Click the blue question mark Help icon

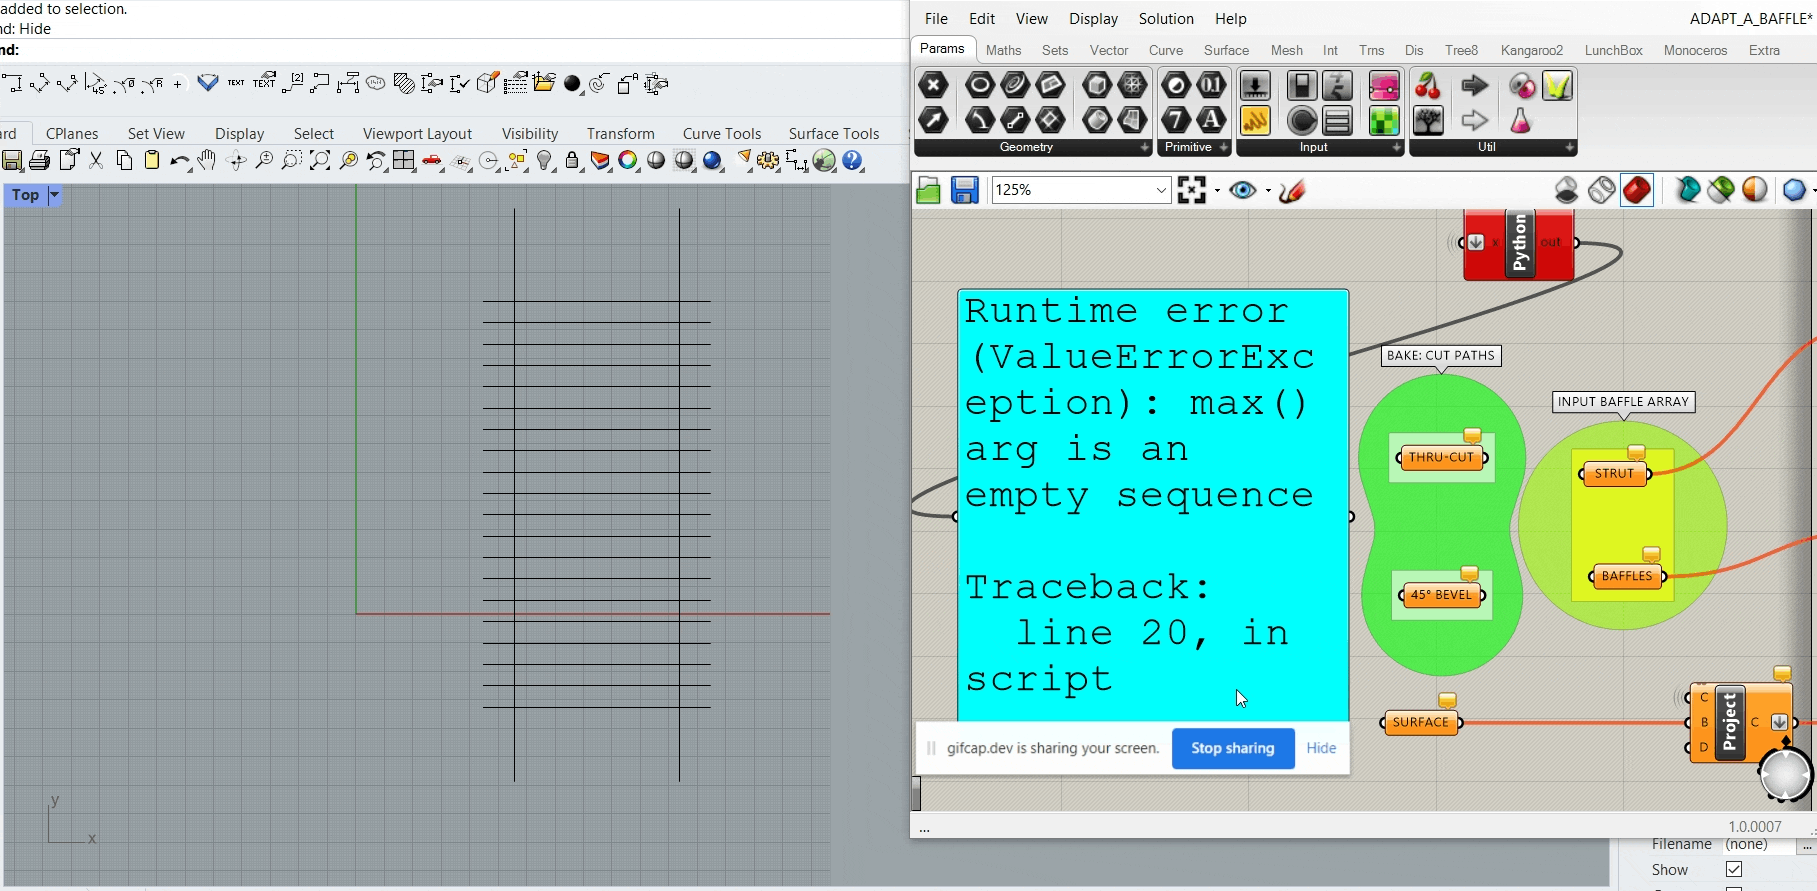(852, 161)
